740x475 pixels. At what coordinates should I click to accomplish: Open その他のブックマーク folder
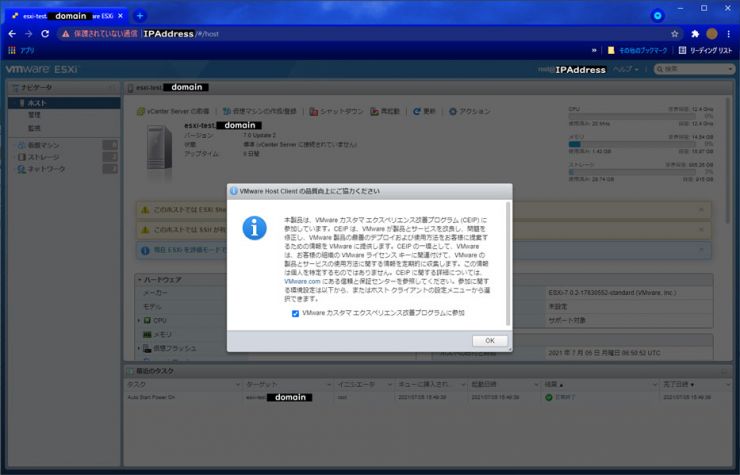(x=638, y=50)
